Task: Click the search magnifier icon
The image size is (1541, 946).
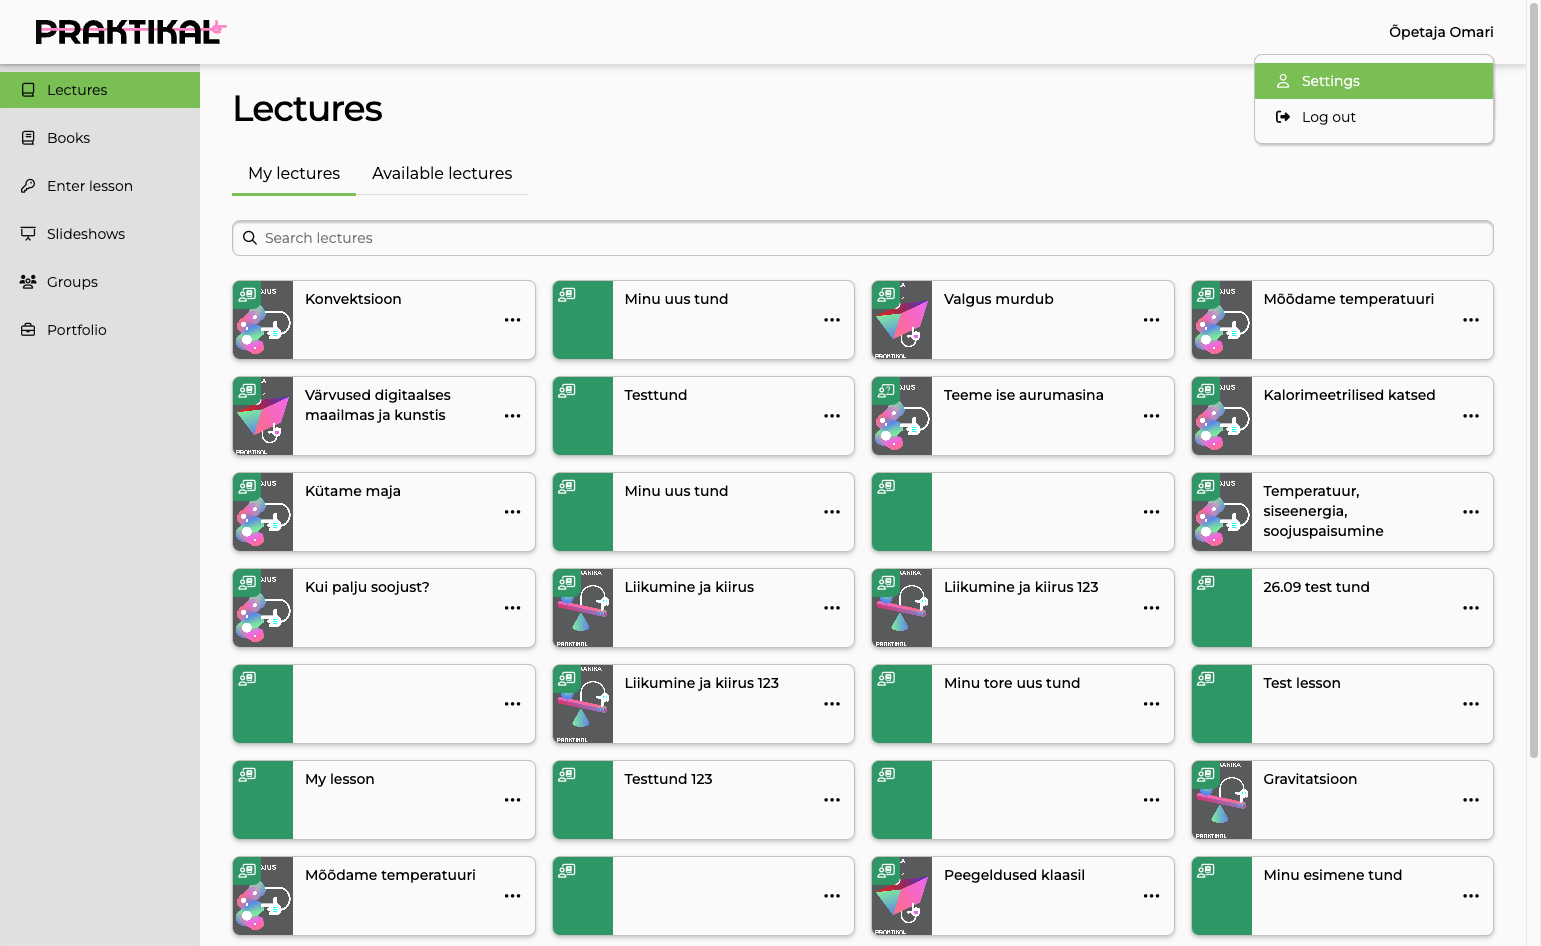Action: [x=250, y=238]
